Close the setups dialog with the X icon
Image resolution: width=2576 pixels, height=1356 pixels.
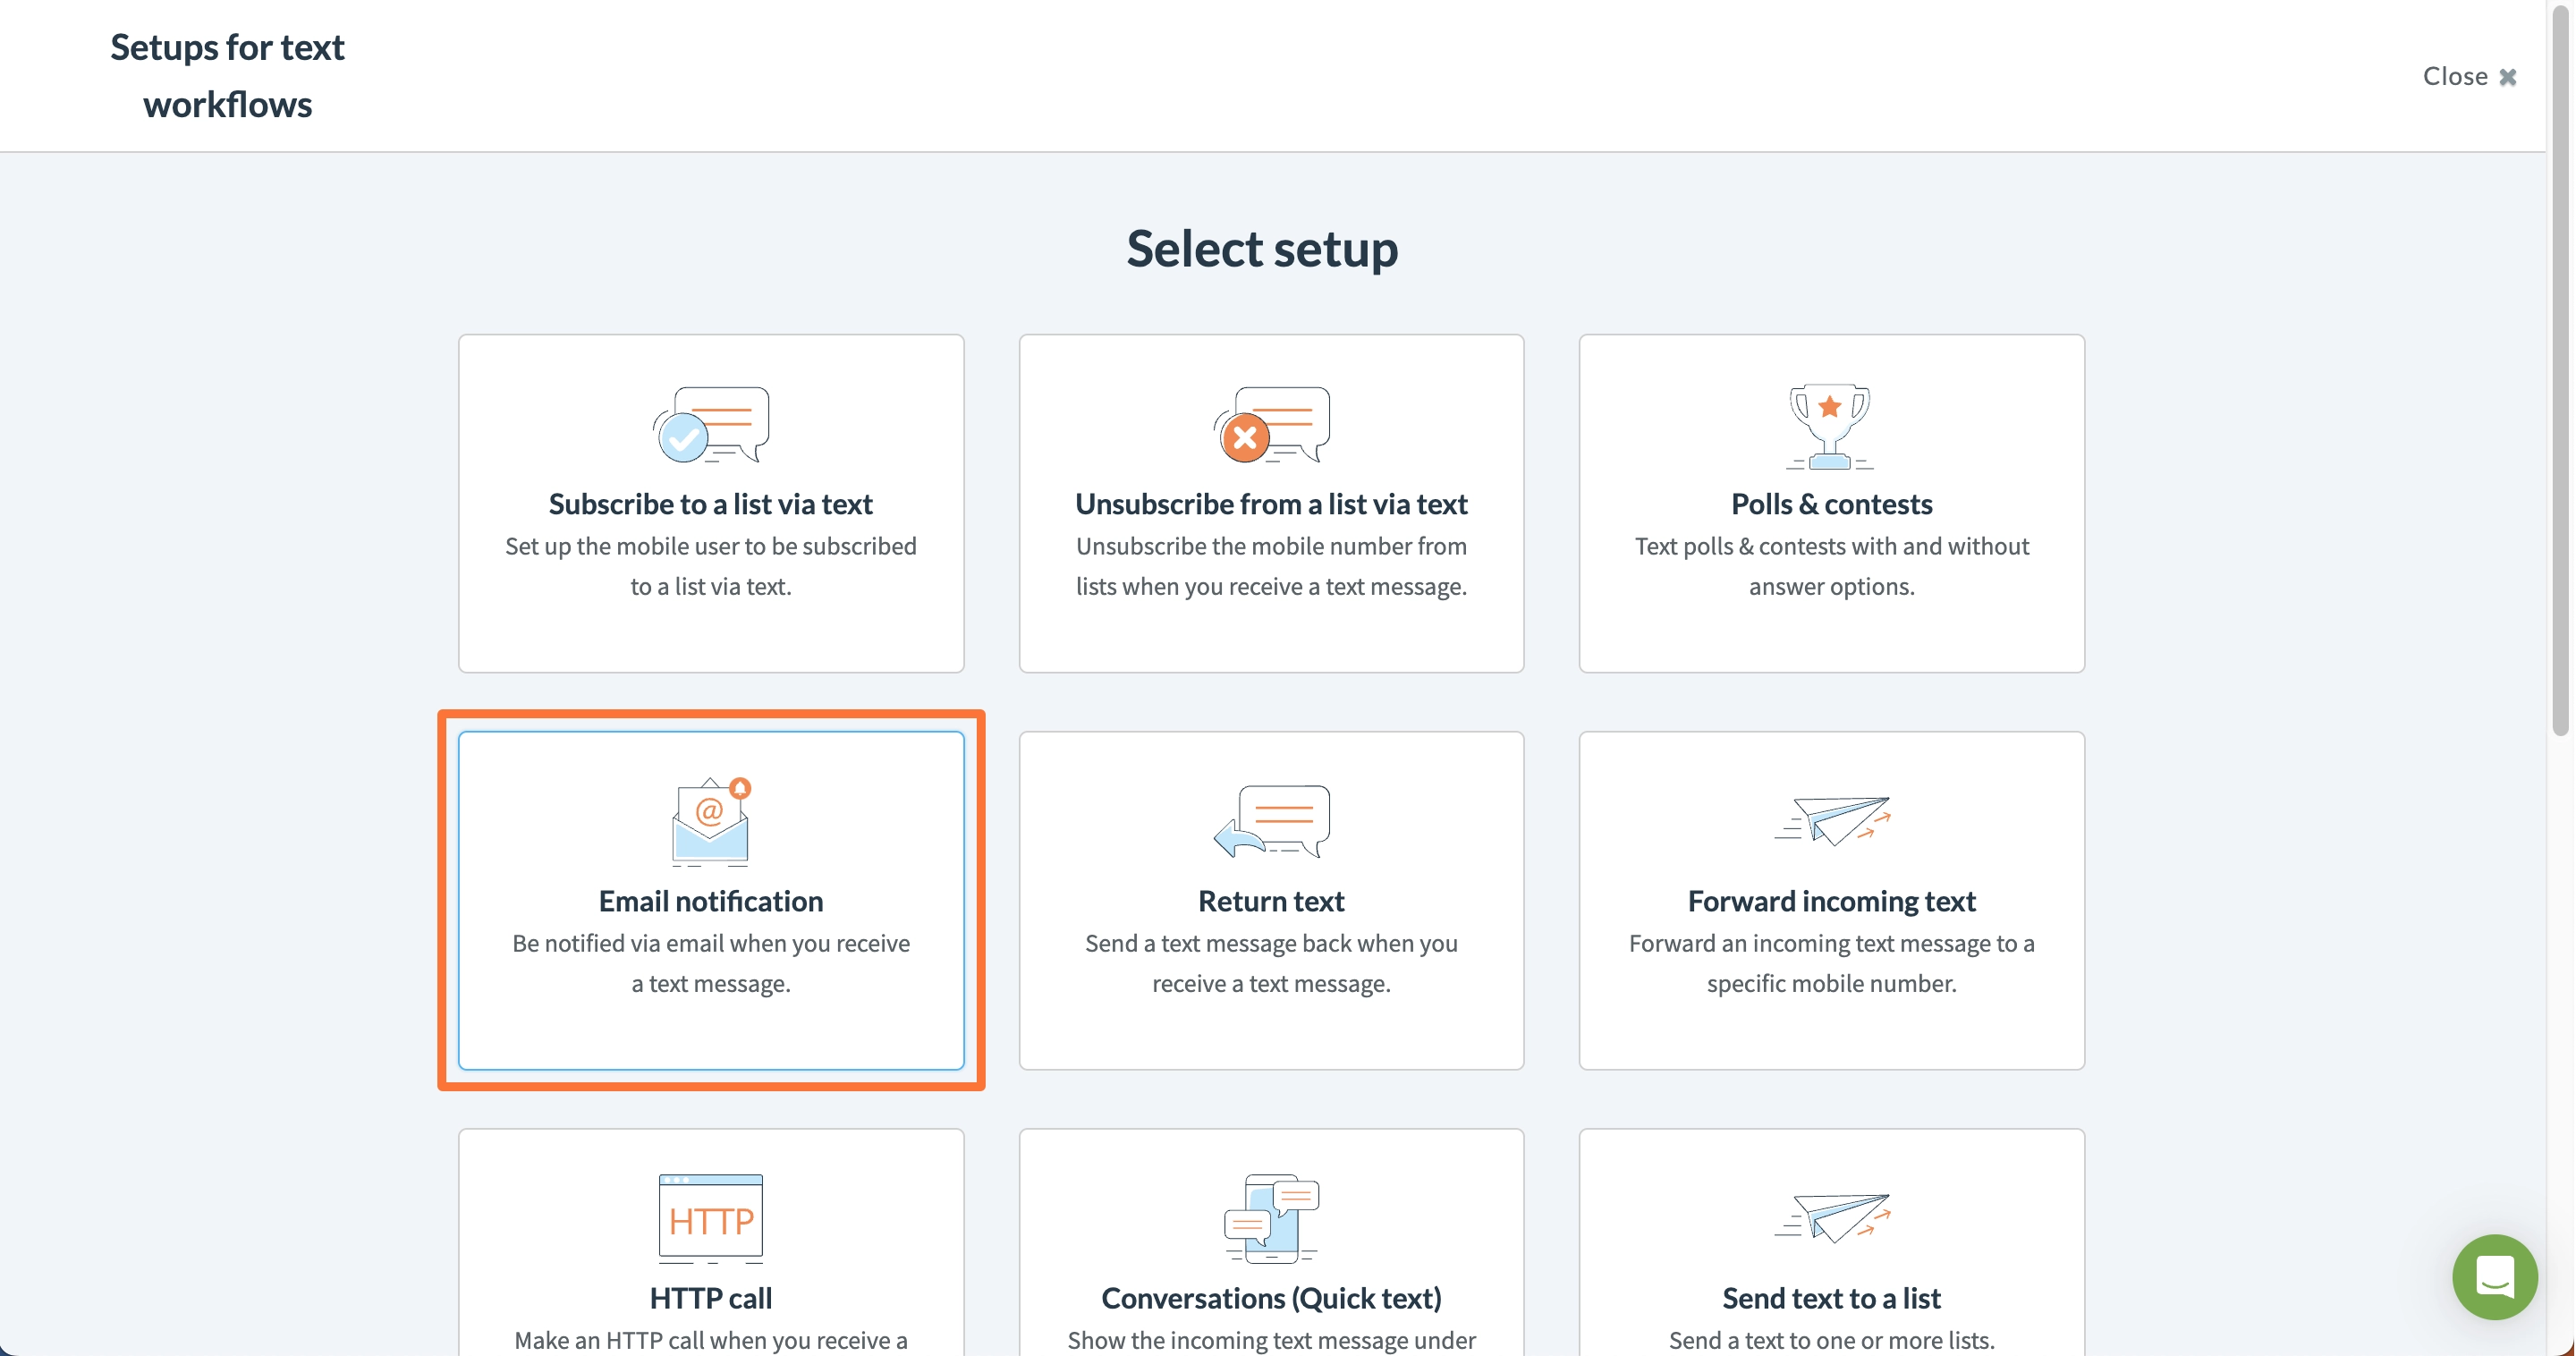(2508, 77)
